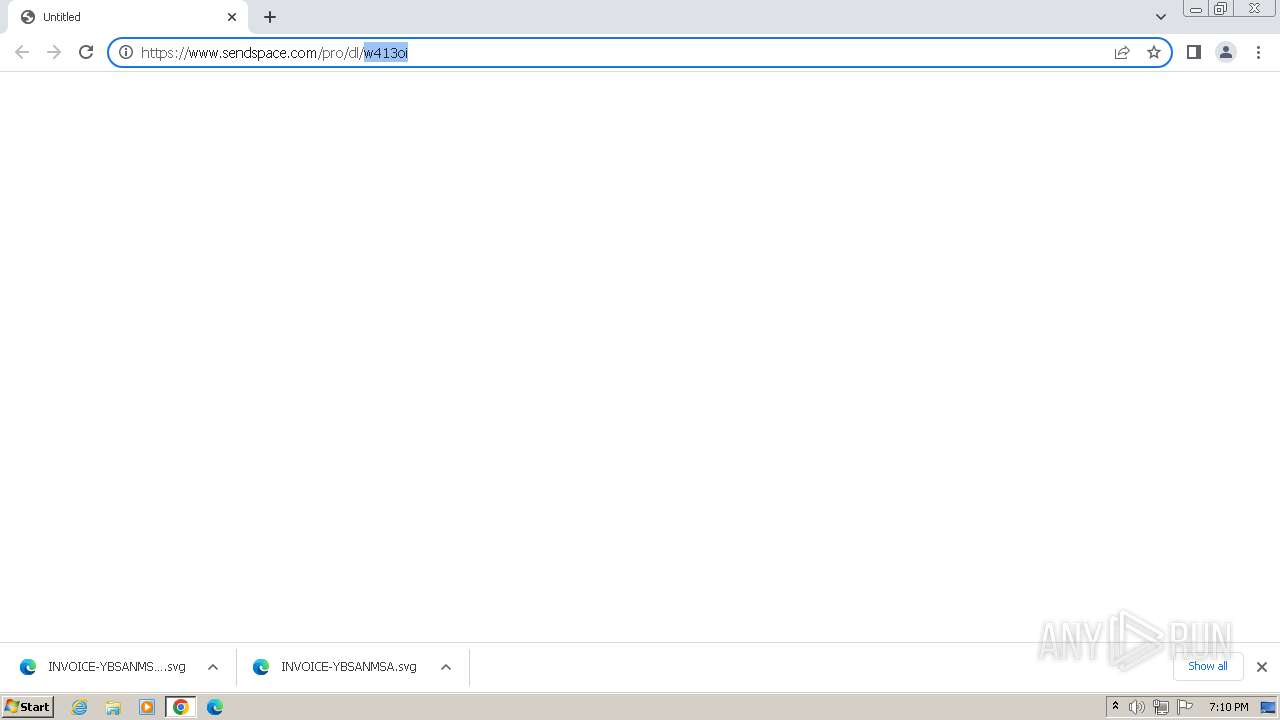Select the Untitled tab
1280x720 pixels.
click(130, 17)
